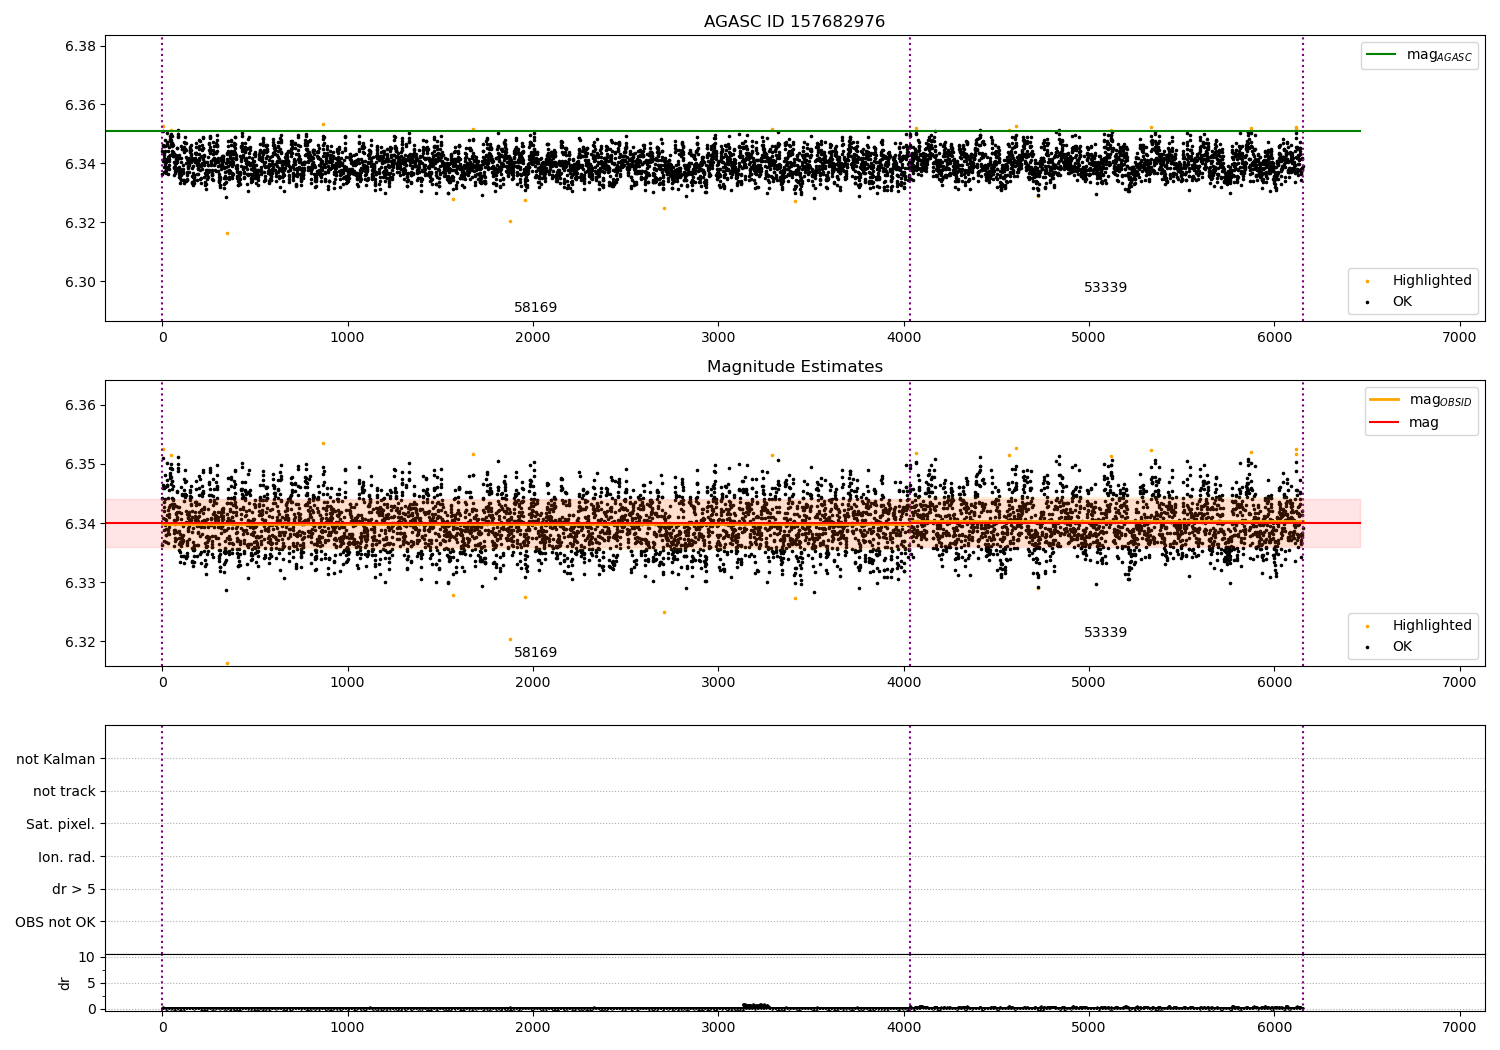Click the 53339 label in middle plot

point(1105,633)
